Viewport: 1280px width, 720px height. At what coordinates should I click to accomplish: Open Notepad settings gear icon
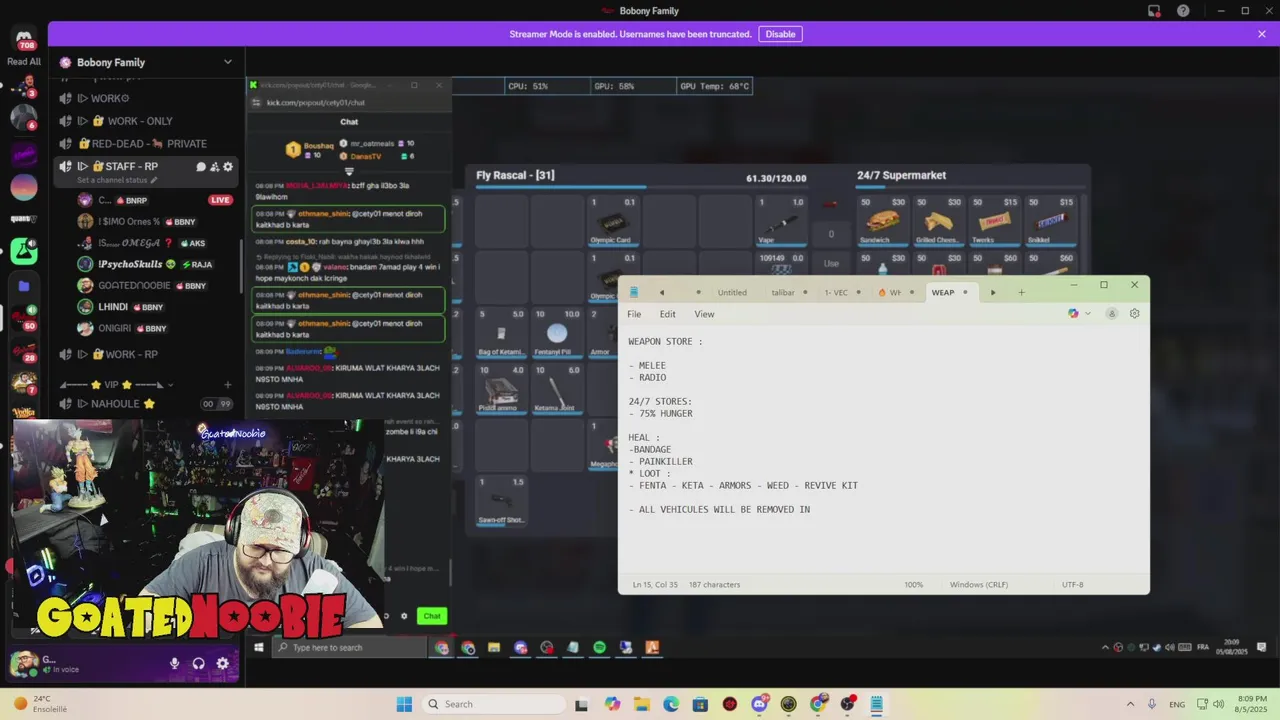click(1134, 314)
